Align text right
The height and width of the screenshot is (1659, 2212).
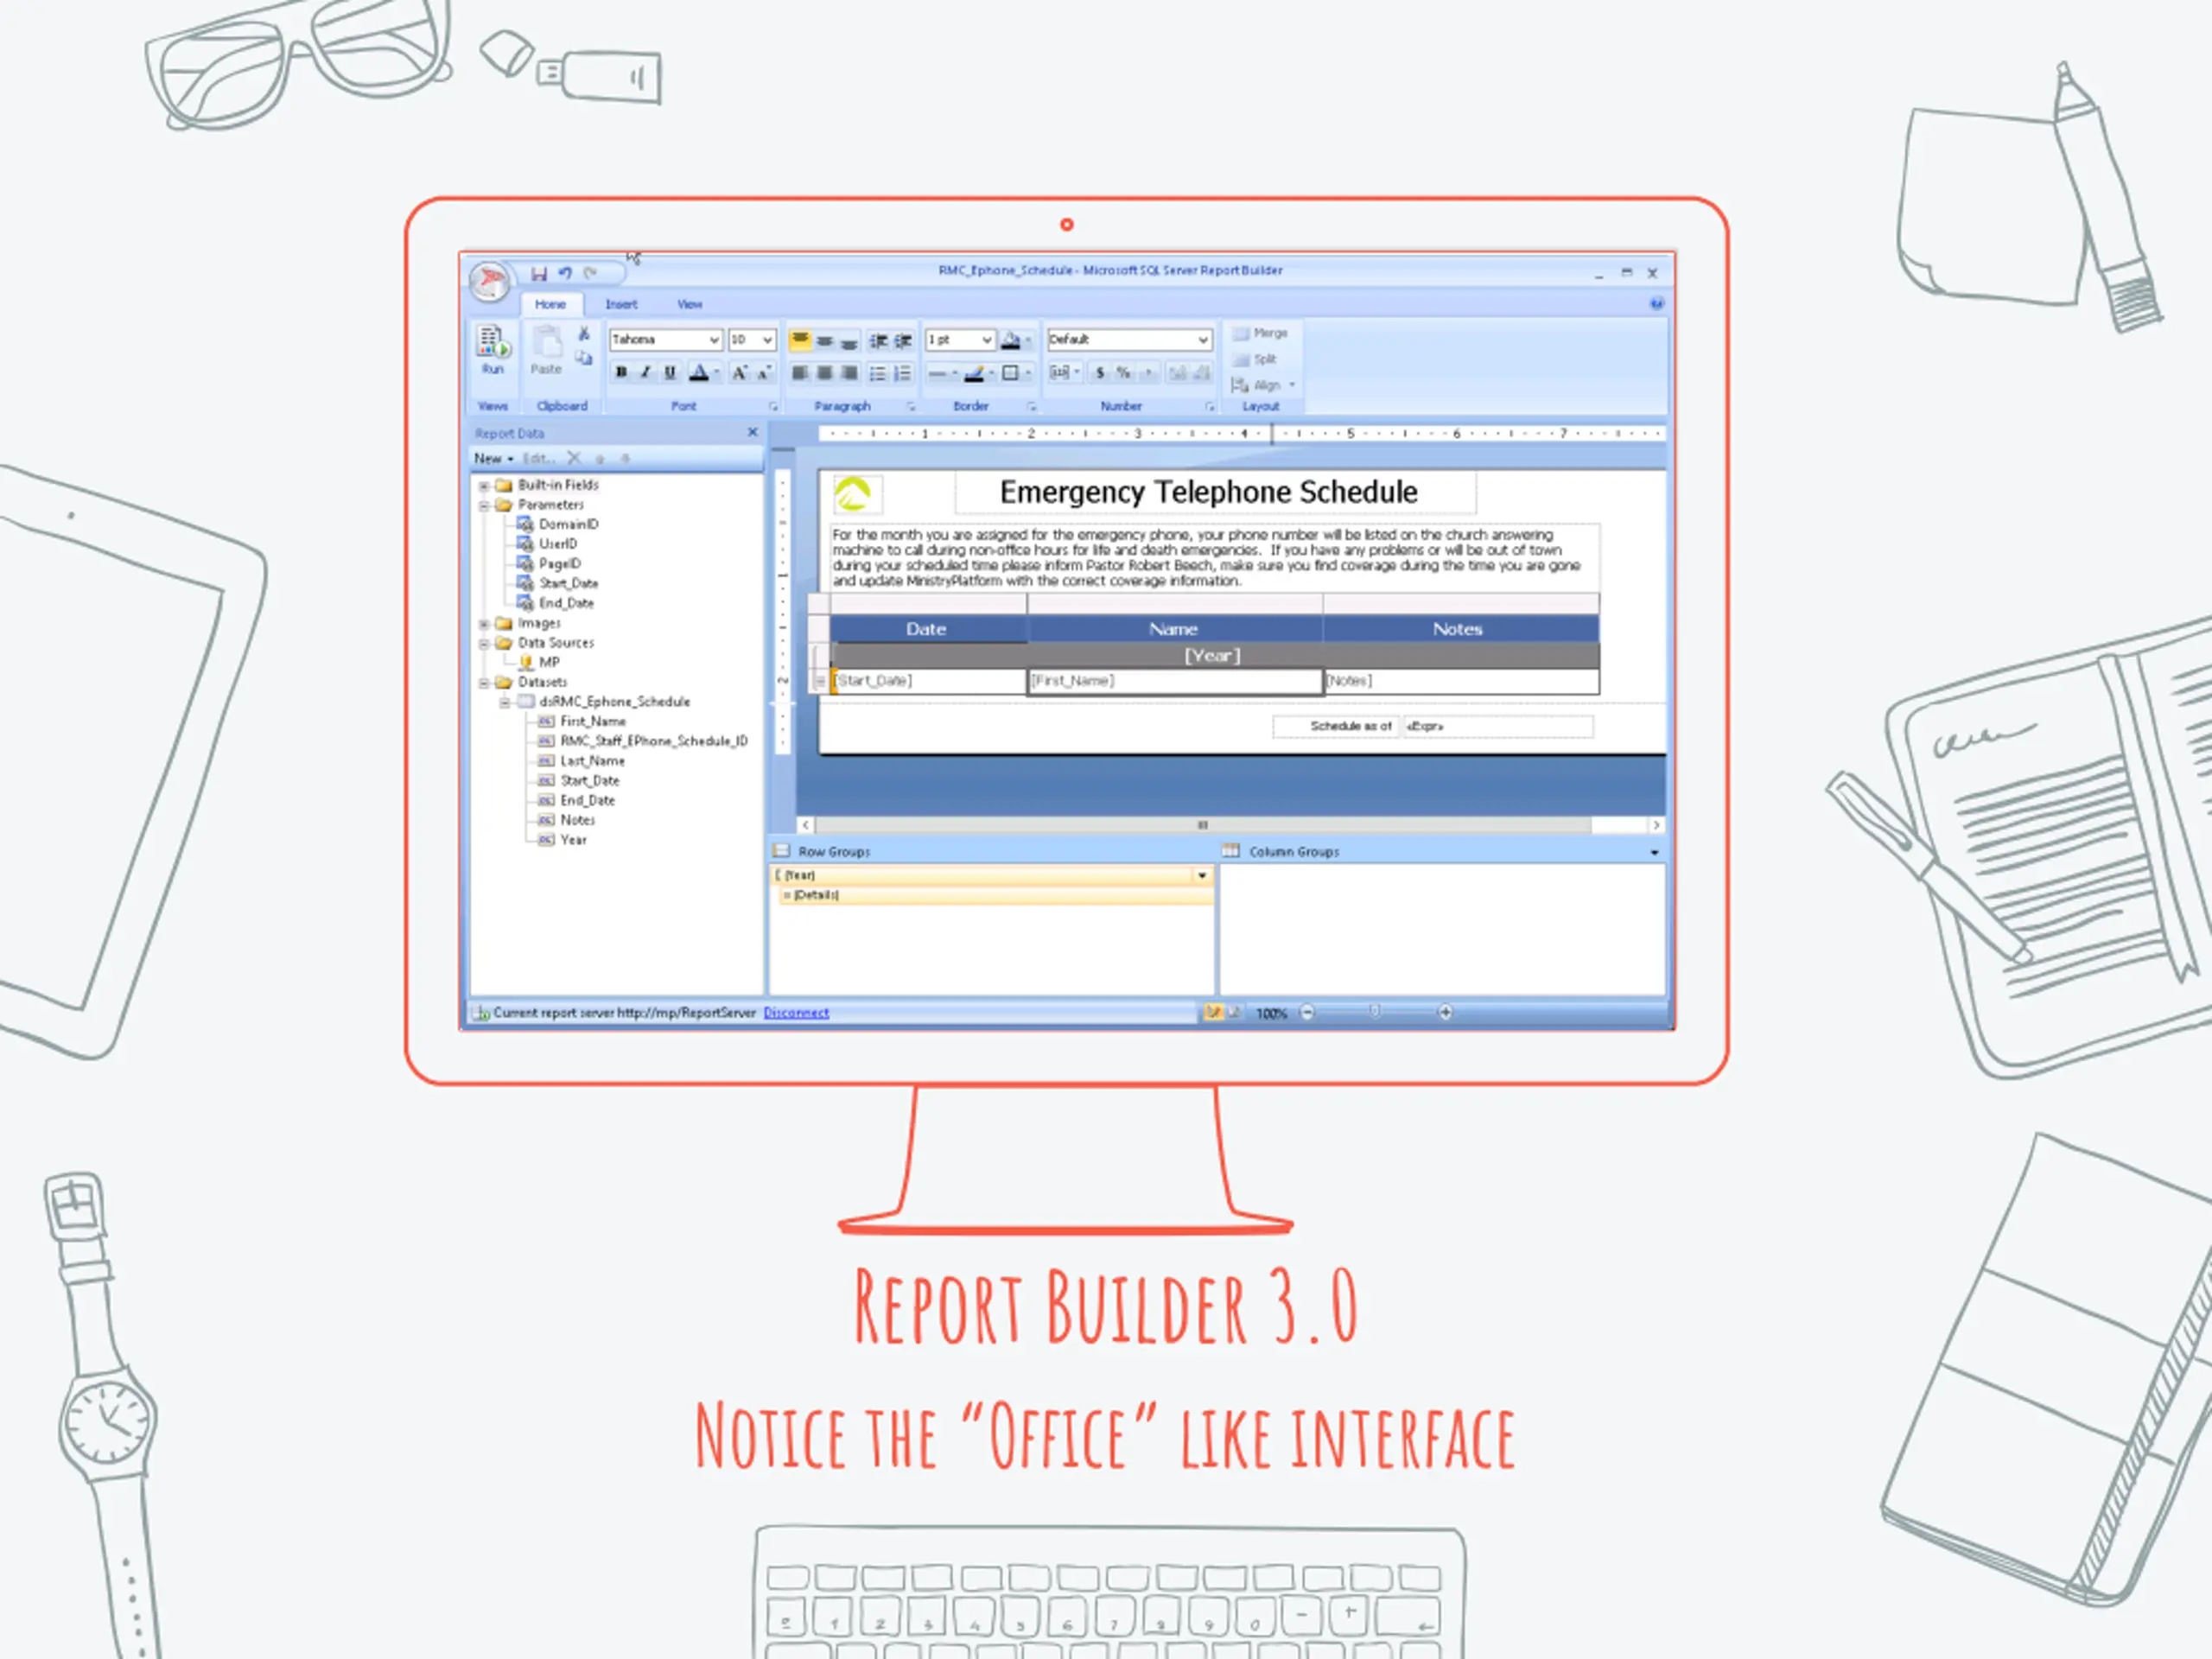tap(849, 373)
